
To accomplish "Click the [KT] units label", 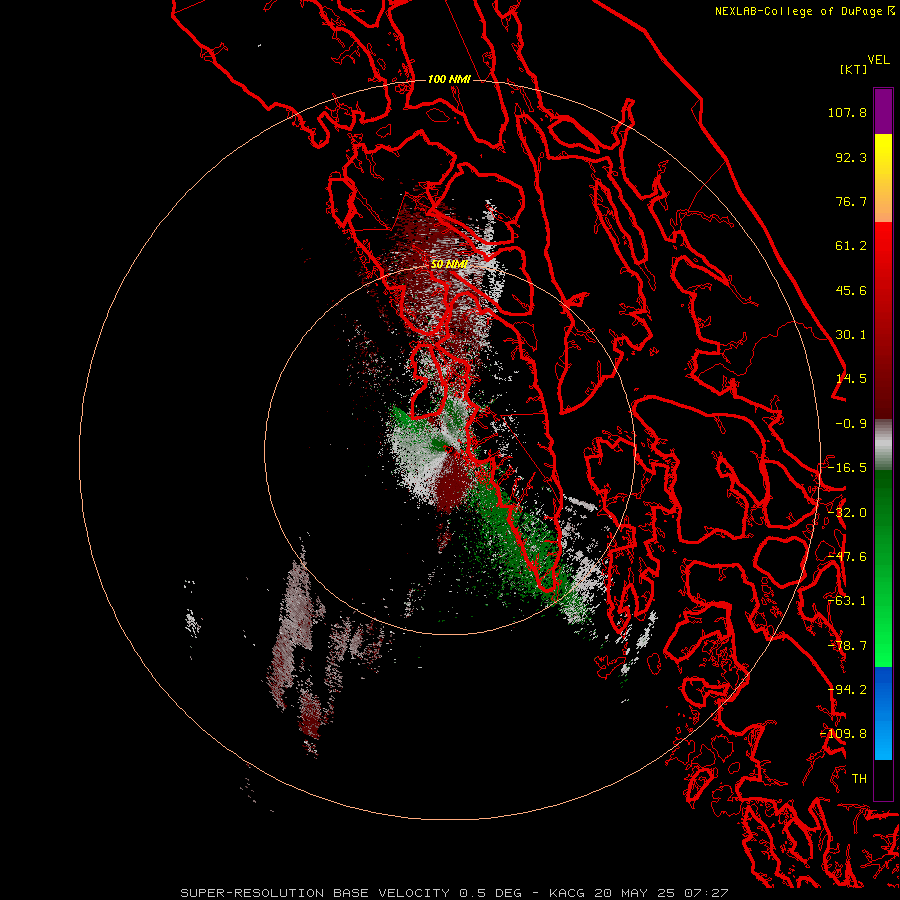I will point(854,69).
